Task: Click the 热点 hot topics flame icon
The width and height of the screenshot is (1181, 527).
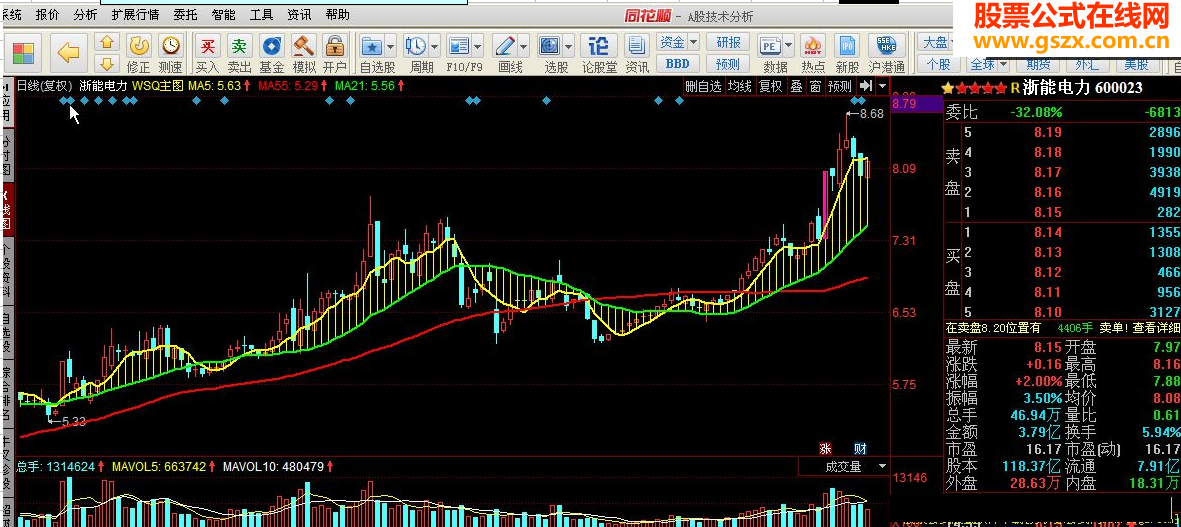Action: click(813, 46)
